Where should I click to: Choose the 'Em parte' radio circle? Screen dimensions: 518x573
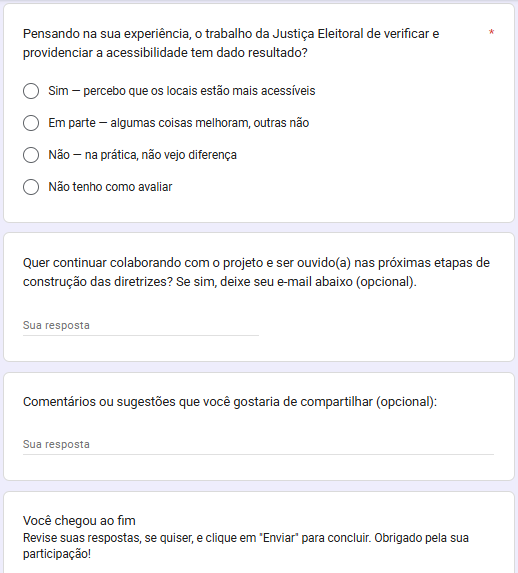tap(31, 123)
